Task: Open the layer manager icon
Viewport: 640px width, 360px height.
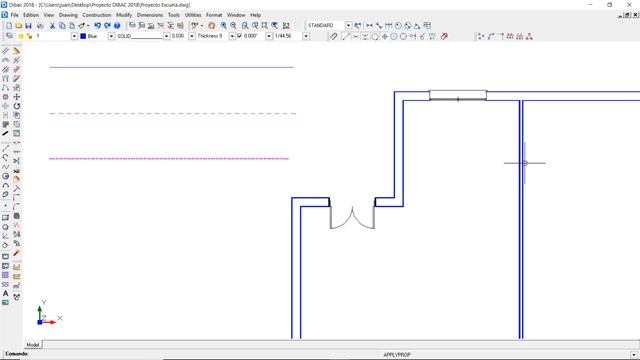Action: click(x=9, y=36)
